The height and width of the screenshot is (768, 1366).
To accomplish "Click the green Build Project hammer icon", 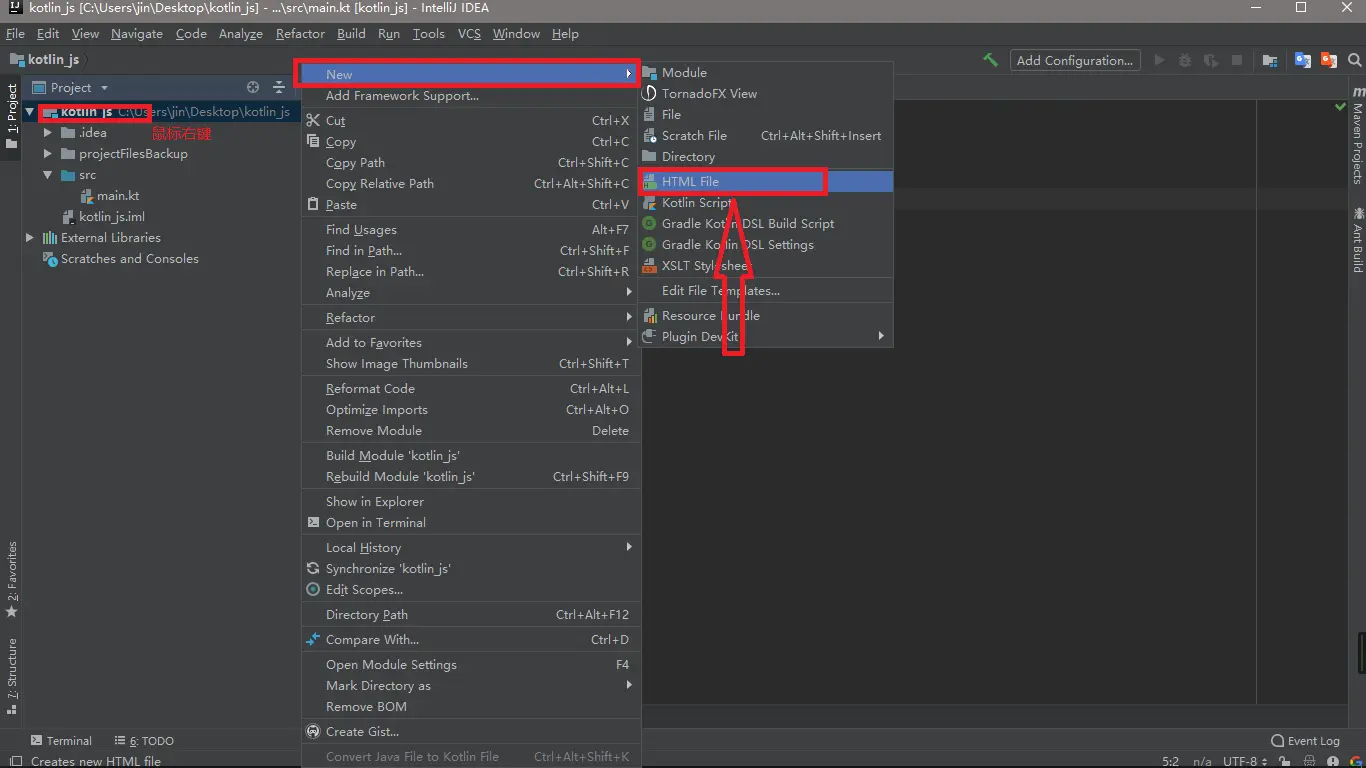I will coord(990,60).
